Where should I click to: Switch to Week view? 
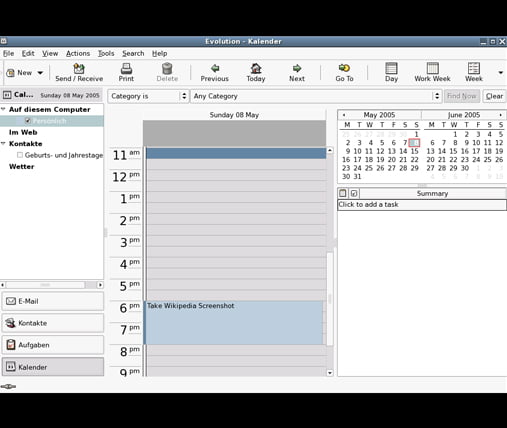474,68
